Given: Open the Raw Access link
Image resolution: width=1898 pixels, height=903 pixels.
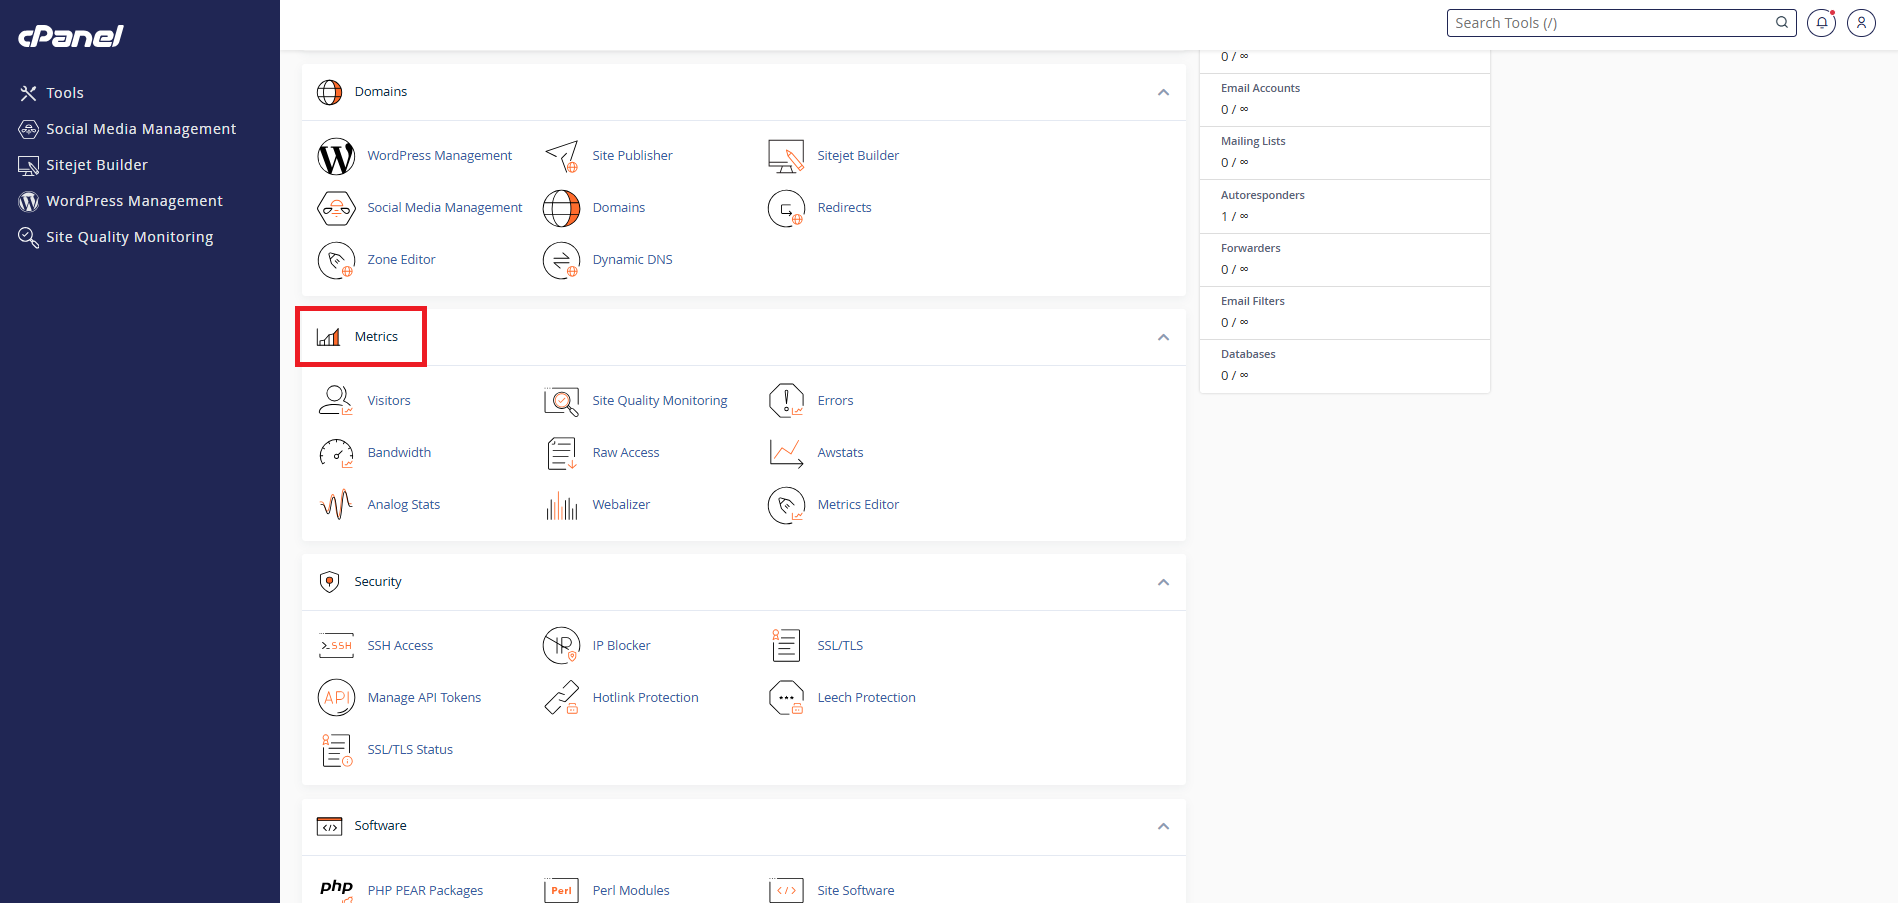Looking at the screenshot, I should tap(626, 453).
